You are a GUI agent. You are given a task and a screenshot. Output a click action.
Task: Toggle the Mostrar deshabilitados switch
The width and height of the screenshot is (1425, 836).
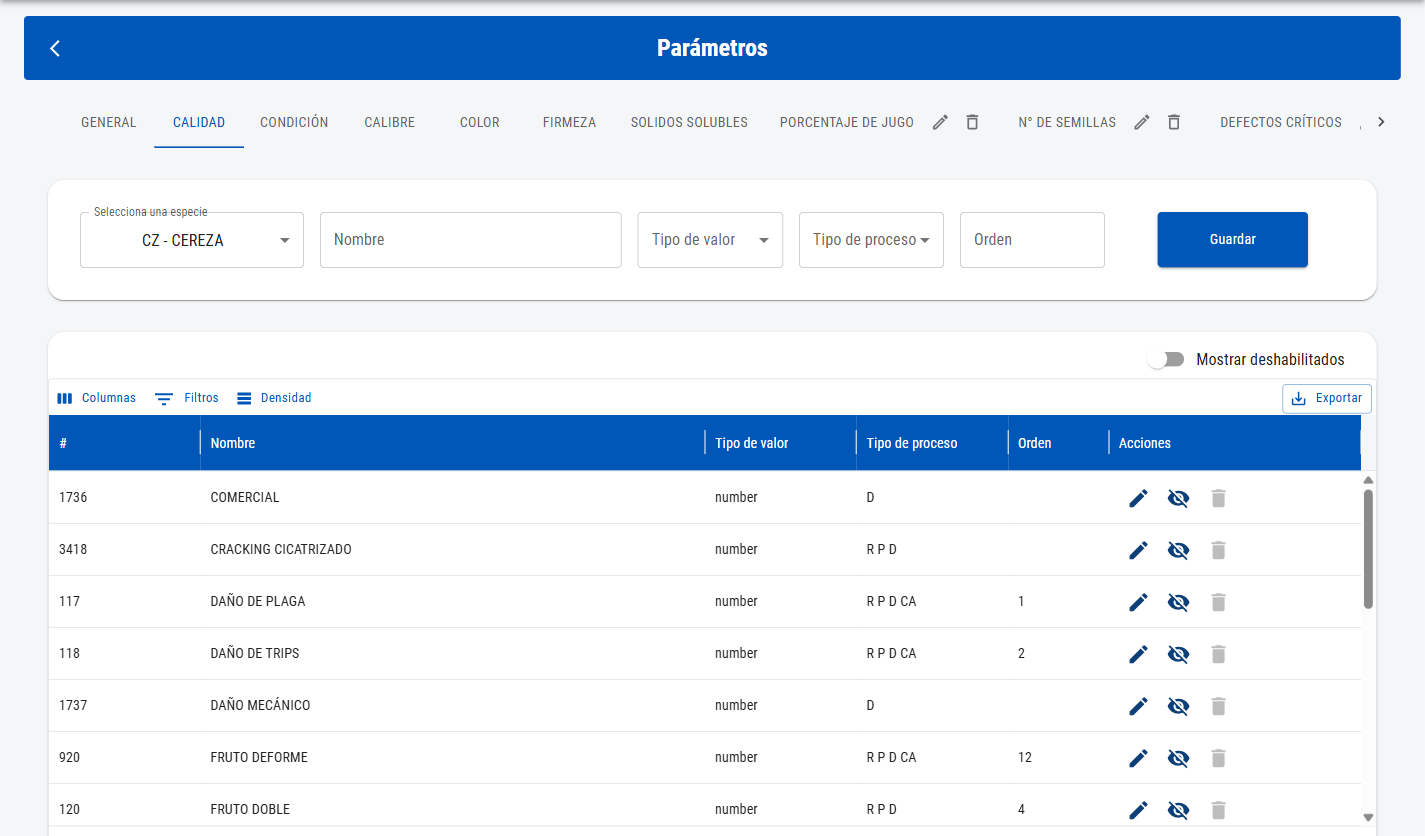point(1166,360)
